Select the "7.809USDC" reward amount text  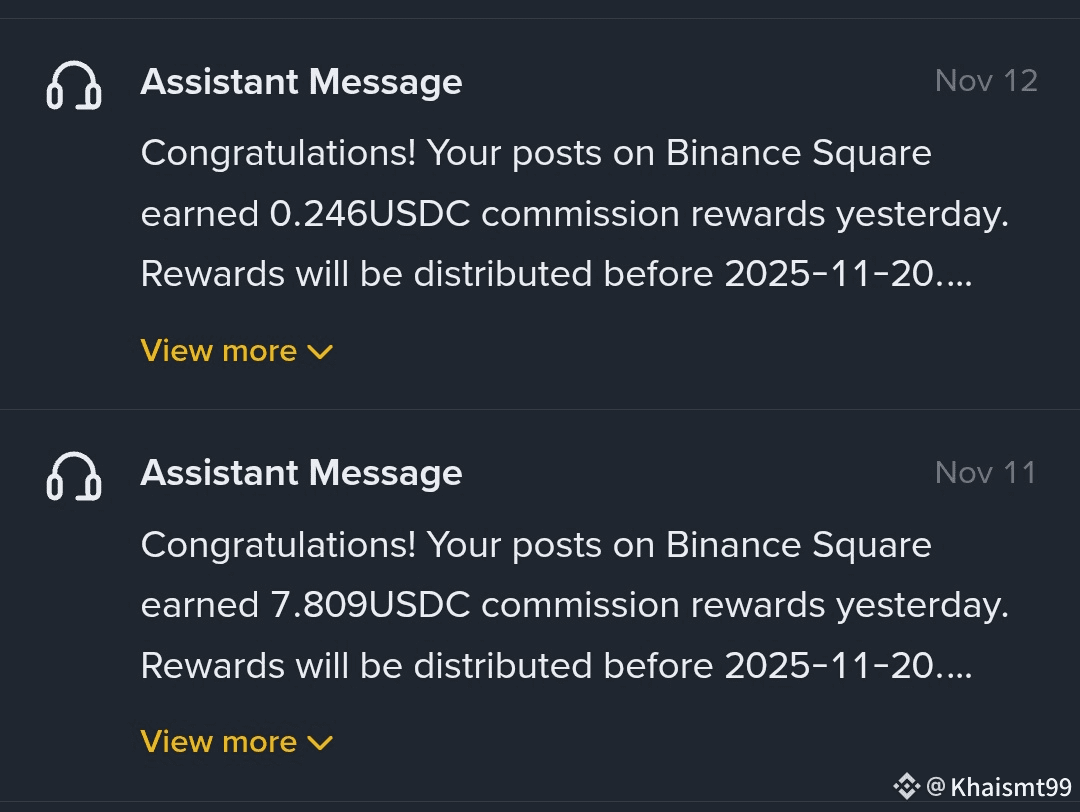(x=370, y=605)
